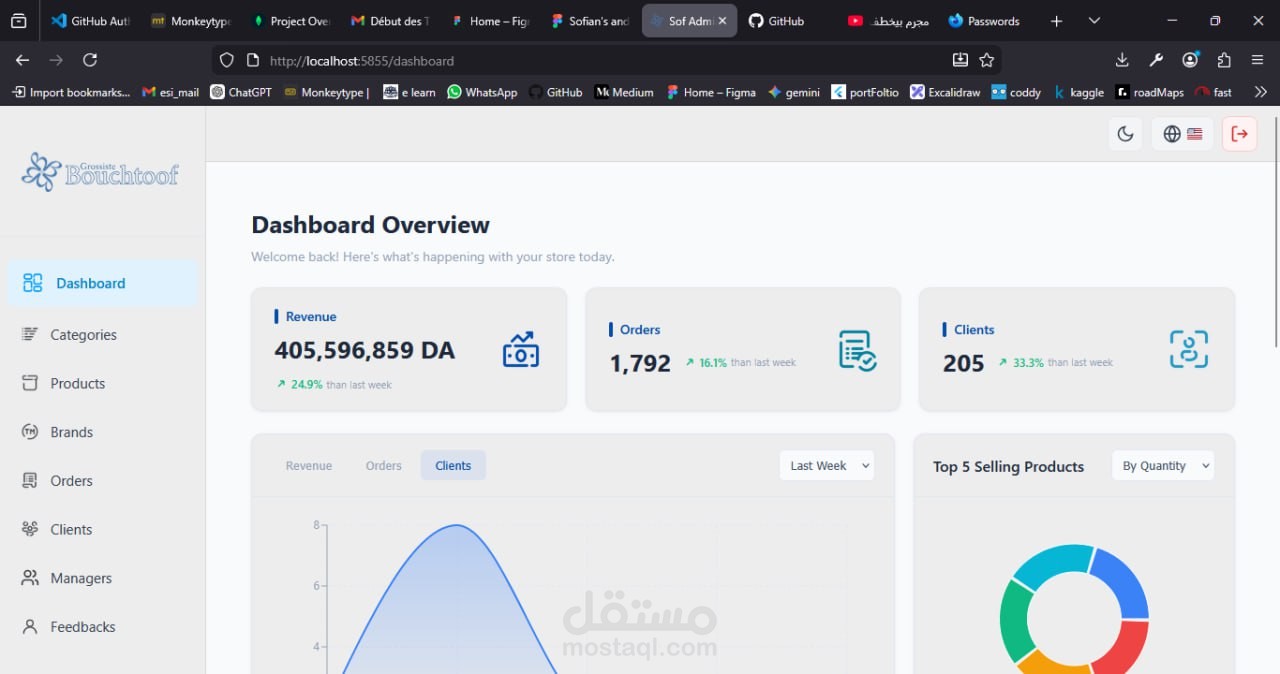This screenshot has height=674, width=1280.
Task: Expand the browser bookmarks overflow chevron
Action: [1261, 92]
